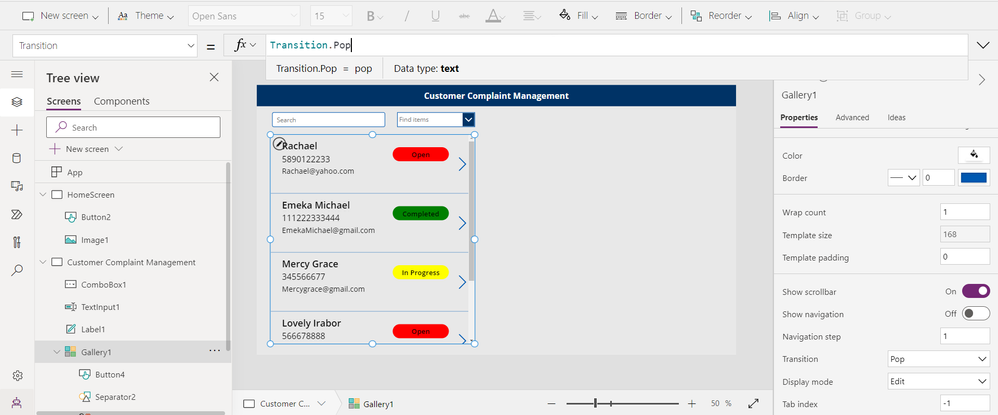Open the Fill color menu
Screen dimensions: 998x415
pos(578,16)
